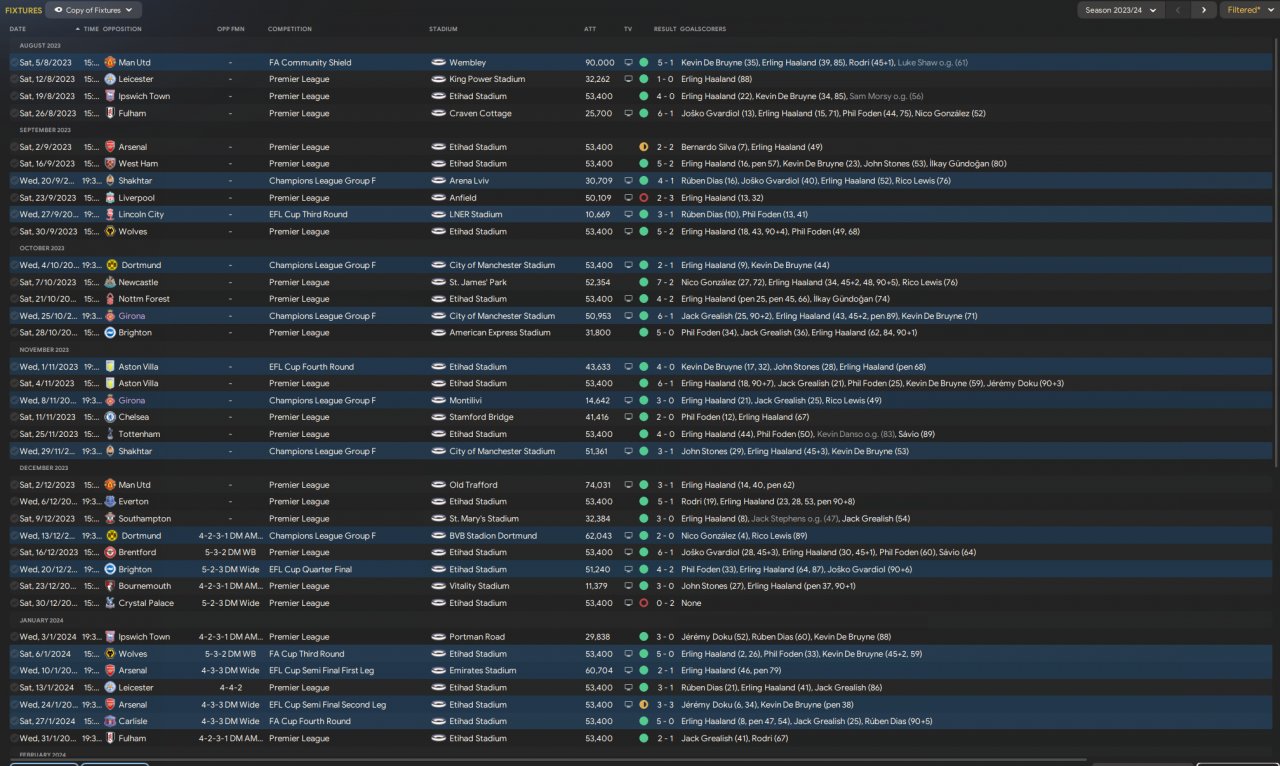The height and width of the screenshot is (766, 1280).
Task: Click the Lincoln City club badge
Action: 110,215
